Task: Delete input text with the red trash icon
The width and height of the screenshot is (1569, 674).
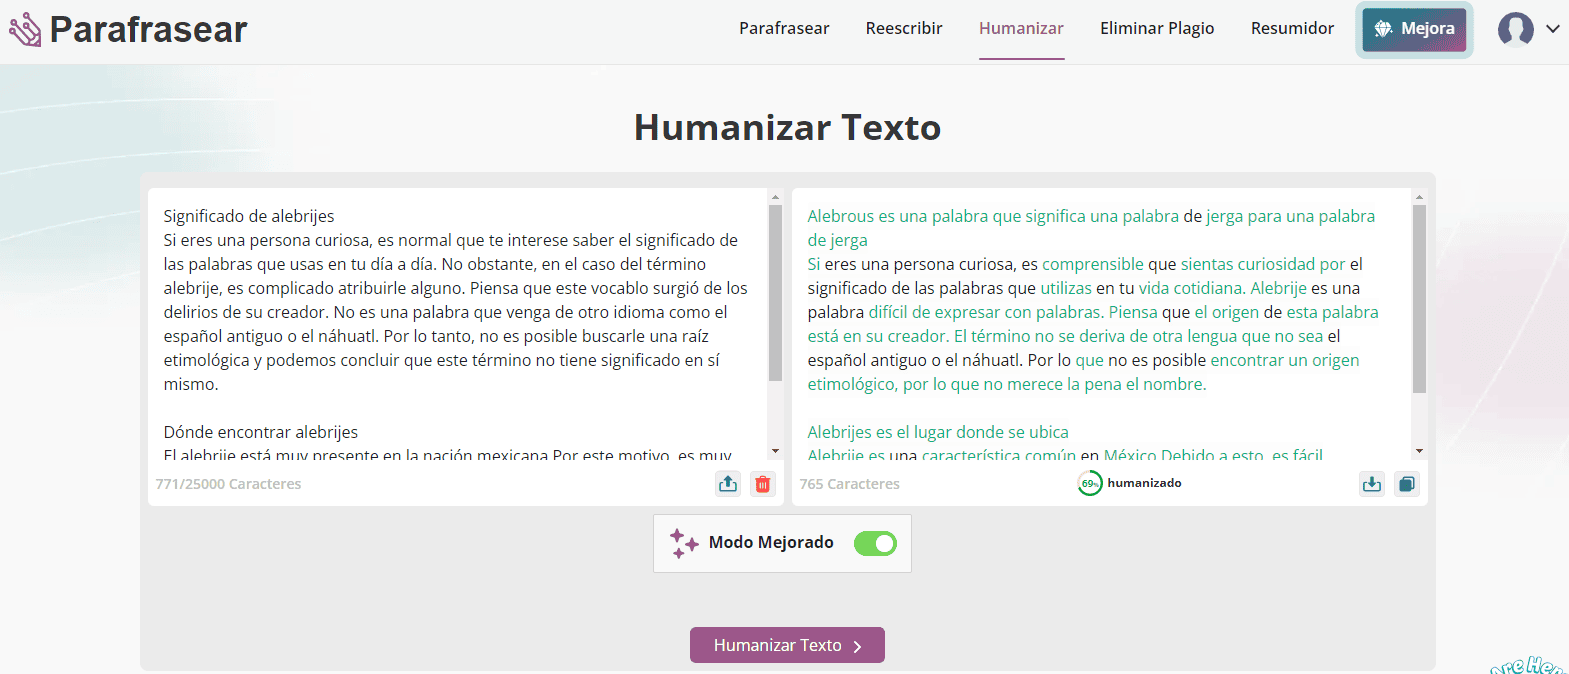Action: tap(763, 484)
